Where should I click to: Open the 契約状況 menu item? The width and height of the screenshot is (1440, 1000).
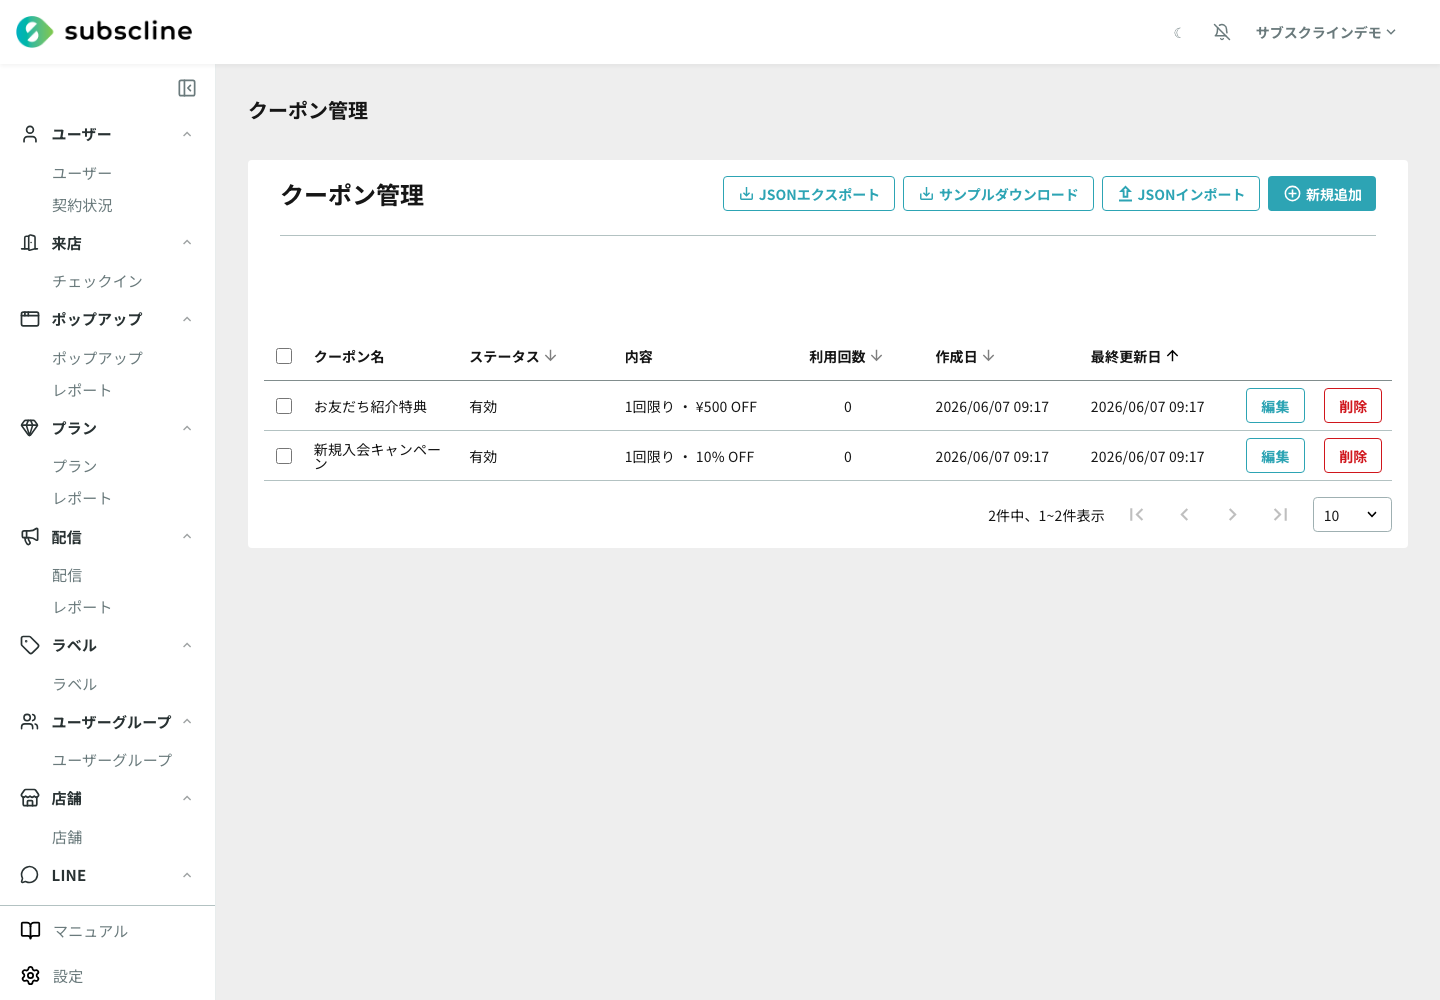[x=82, y=205]
